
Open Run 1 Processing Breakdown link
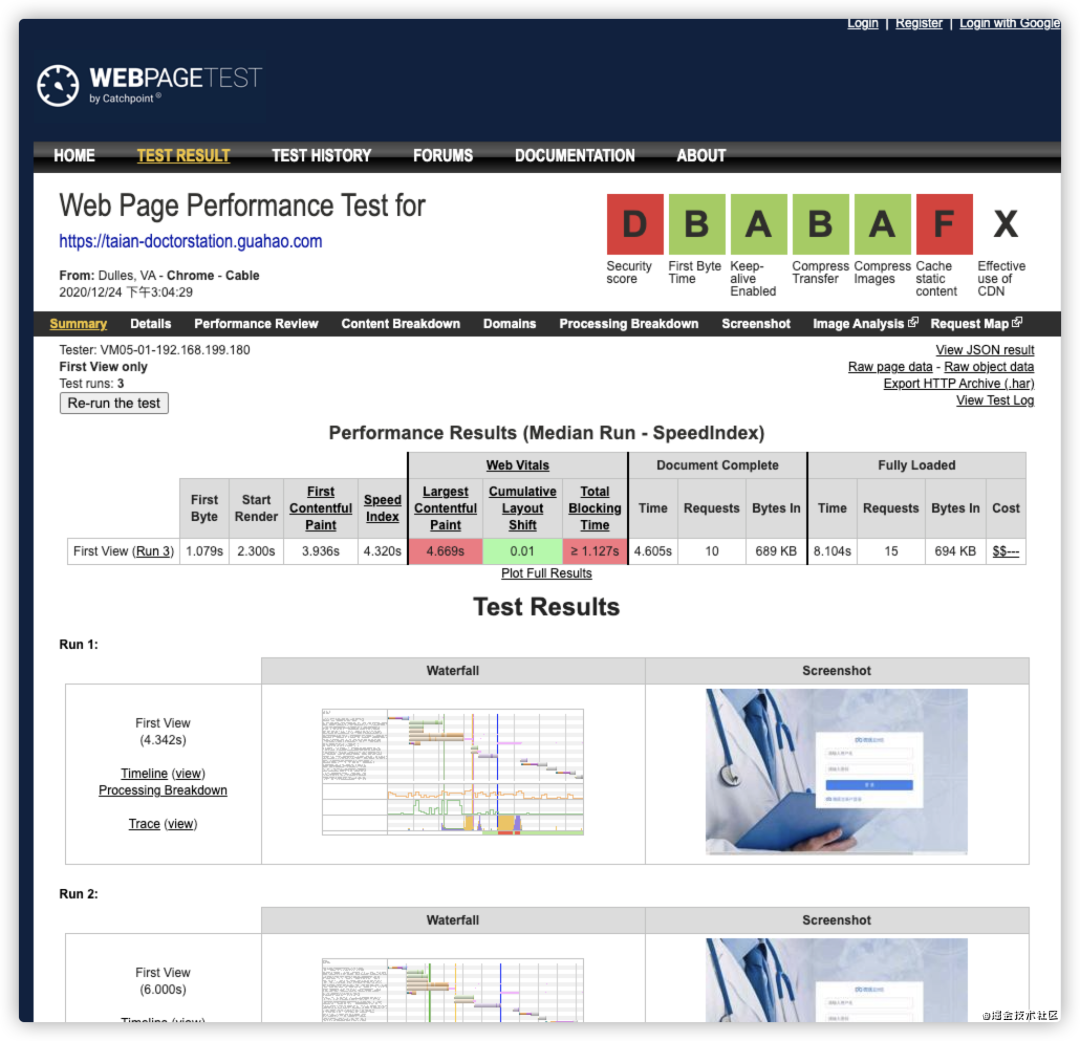(x=163, y=790)
